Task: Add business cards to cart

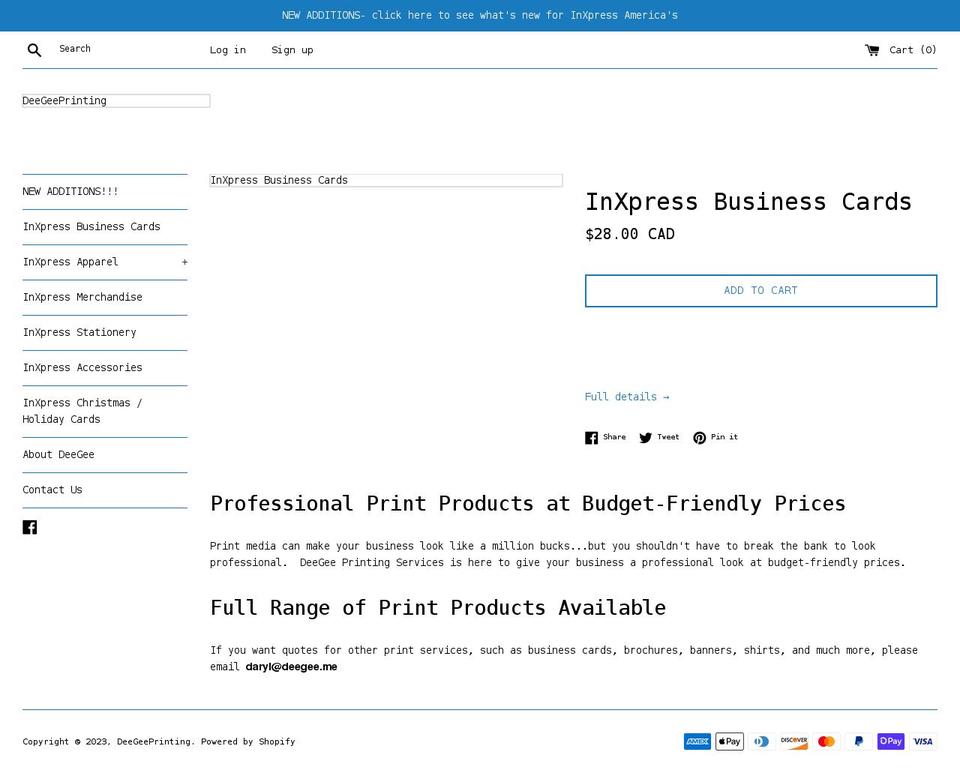Action: click(760, 290)
